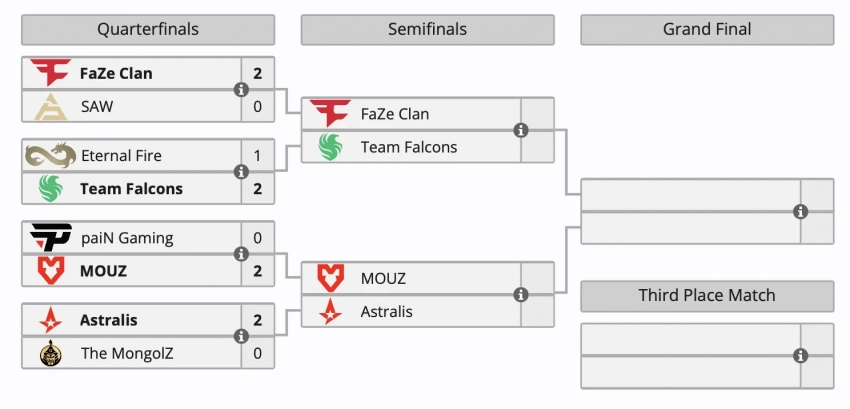Screen dimensions: 850x409
Task: Open info for Eternal Fire vs Falcons match
Action: coord(241,172)
